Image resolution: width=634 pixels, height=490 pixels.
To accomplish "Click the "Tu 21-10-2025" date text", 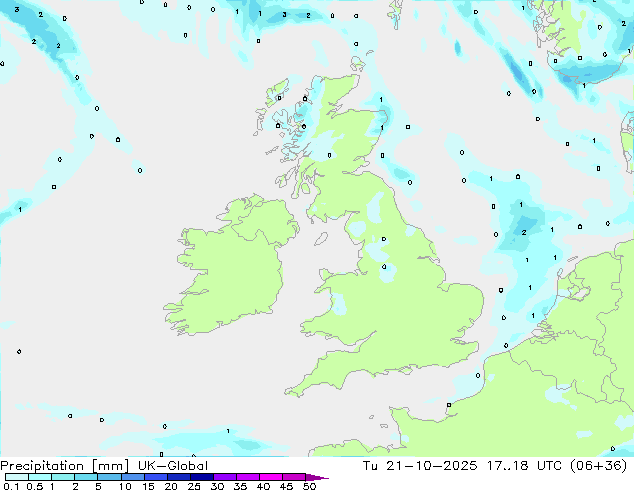I will pos(420,466).
